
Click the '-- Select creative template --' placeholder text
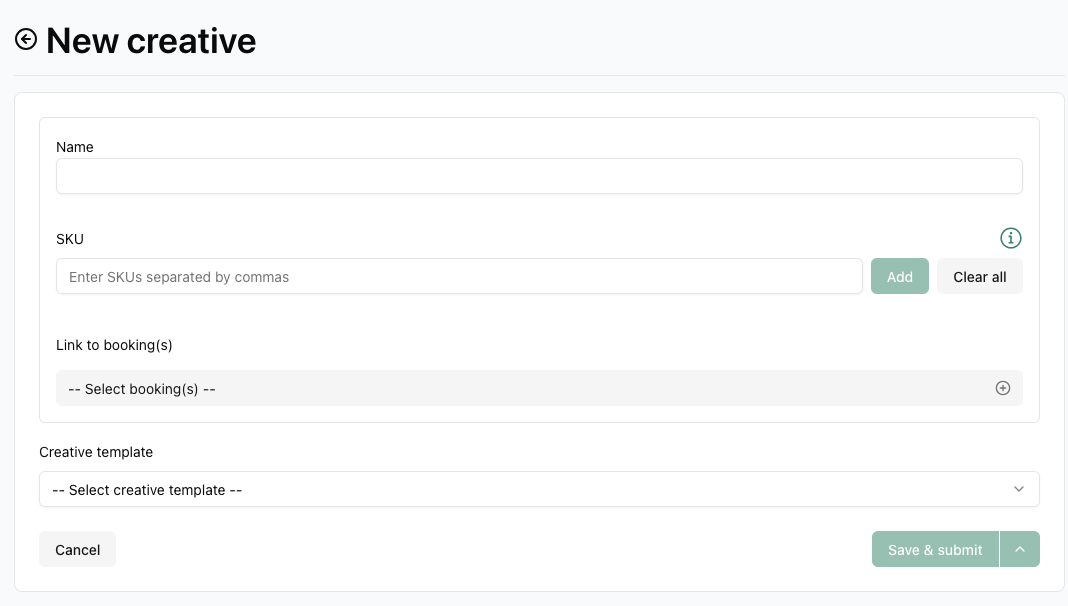click(147, 490)
